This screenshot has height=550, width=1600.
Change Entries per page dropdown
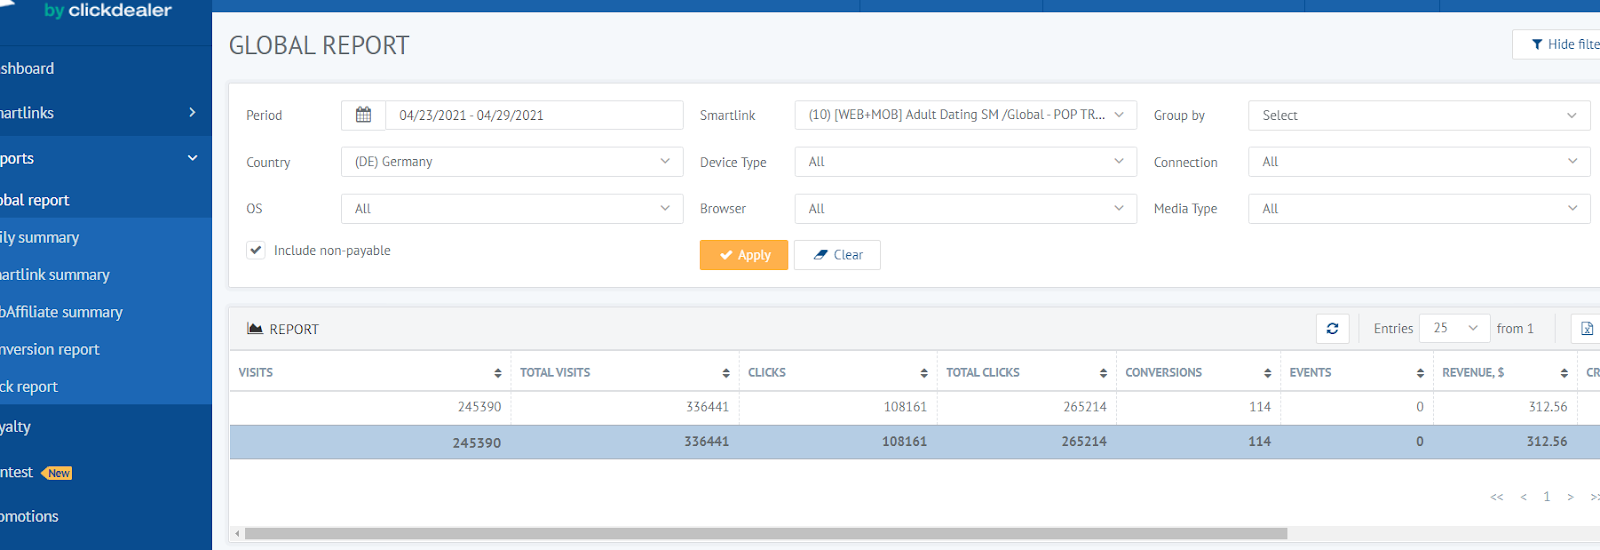click(1454, 329)
